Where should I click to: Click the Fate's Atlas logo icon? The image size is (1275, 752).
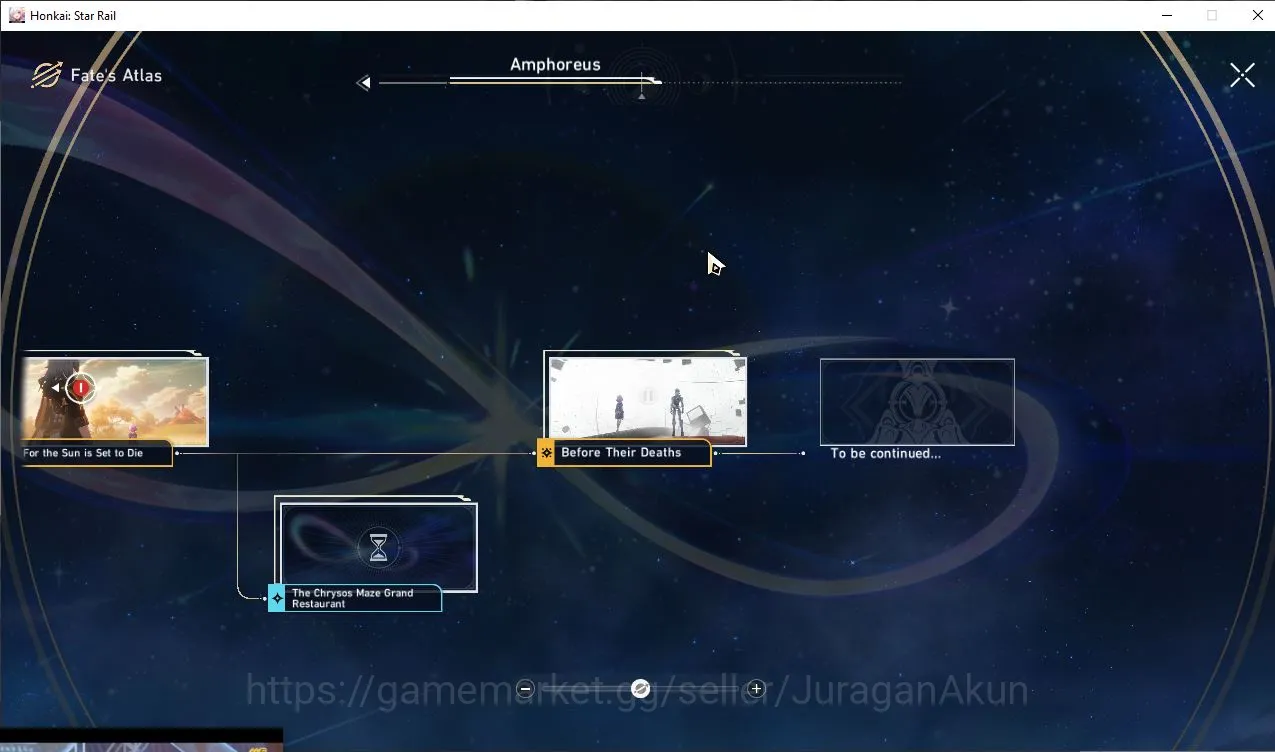click(x=46, y=75)
